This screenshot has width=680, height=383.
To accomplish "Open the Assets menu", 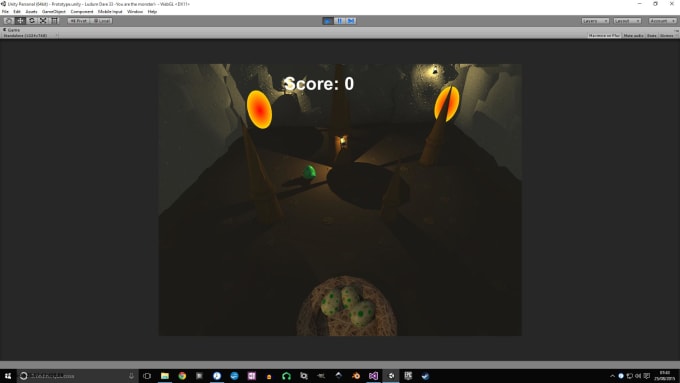I will [x=31, y=12].
